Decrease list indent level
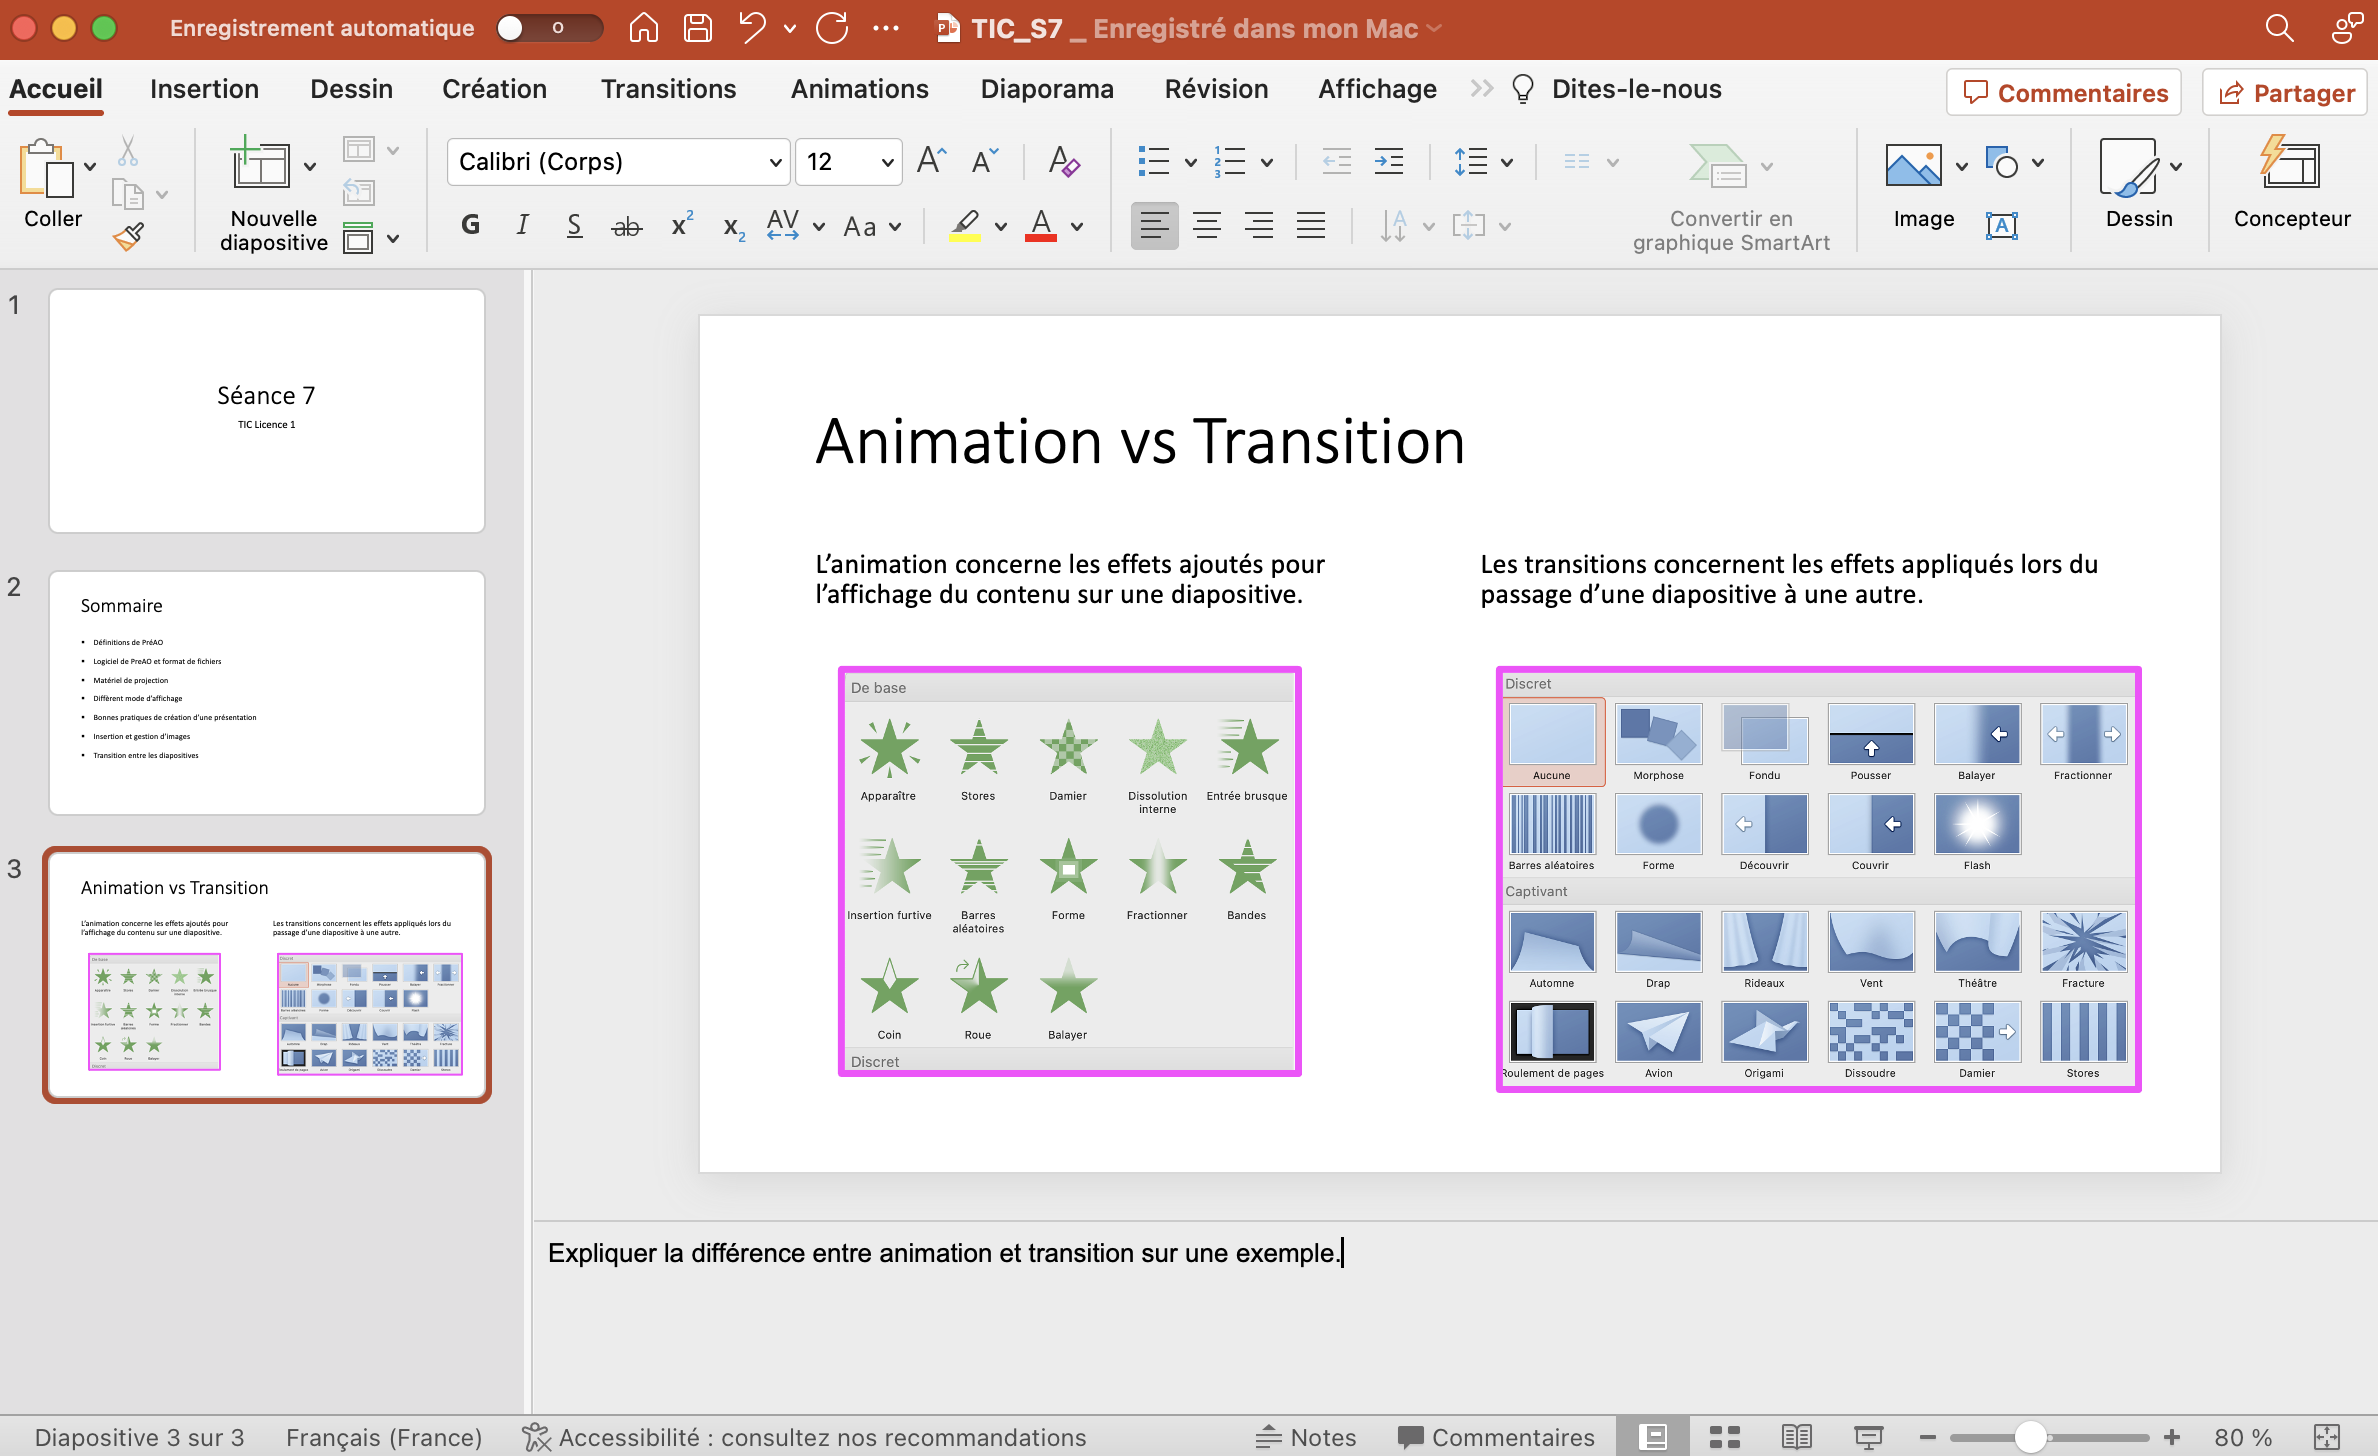Screen dimensions: 2378x1456 tap(1336, 161)
